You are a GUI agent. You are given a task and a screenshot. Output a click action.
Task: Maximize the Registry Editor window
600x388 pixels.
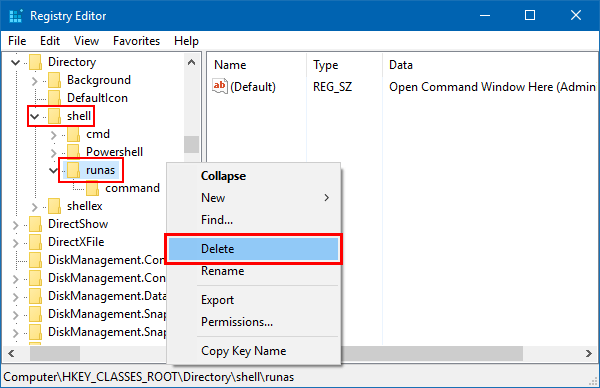(530, 15)
